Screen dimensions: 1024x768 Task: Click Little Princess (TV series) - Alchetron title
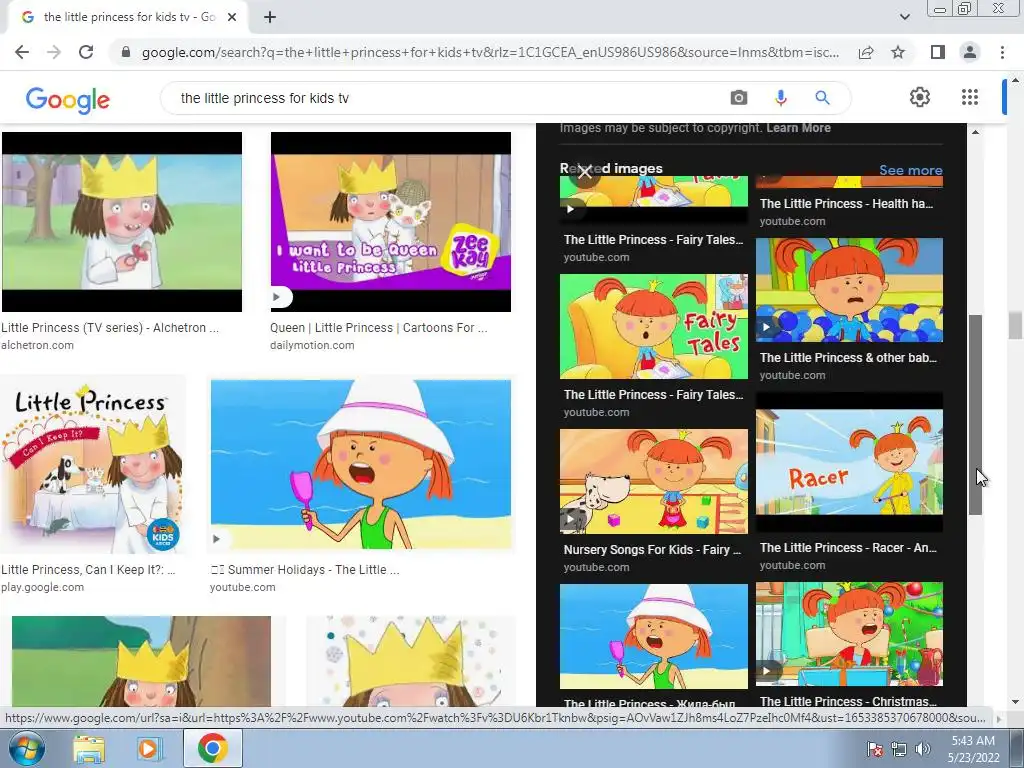click(x=110, y=328)
